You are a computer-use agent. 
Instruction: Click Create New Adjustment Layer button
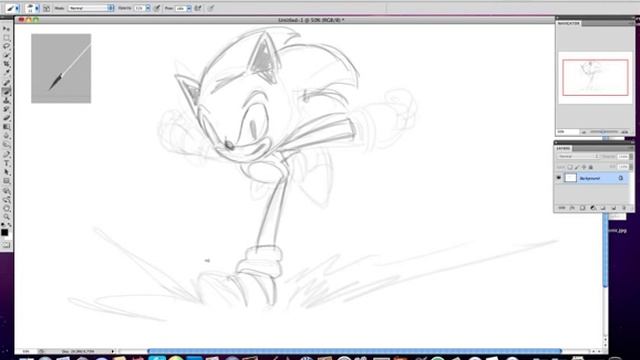593,208
